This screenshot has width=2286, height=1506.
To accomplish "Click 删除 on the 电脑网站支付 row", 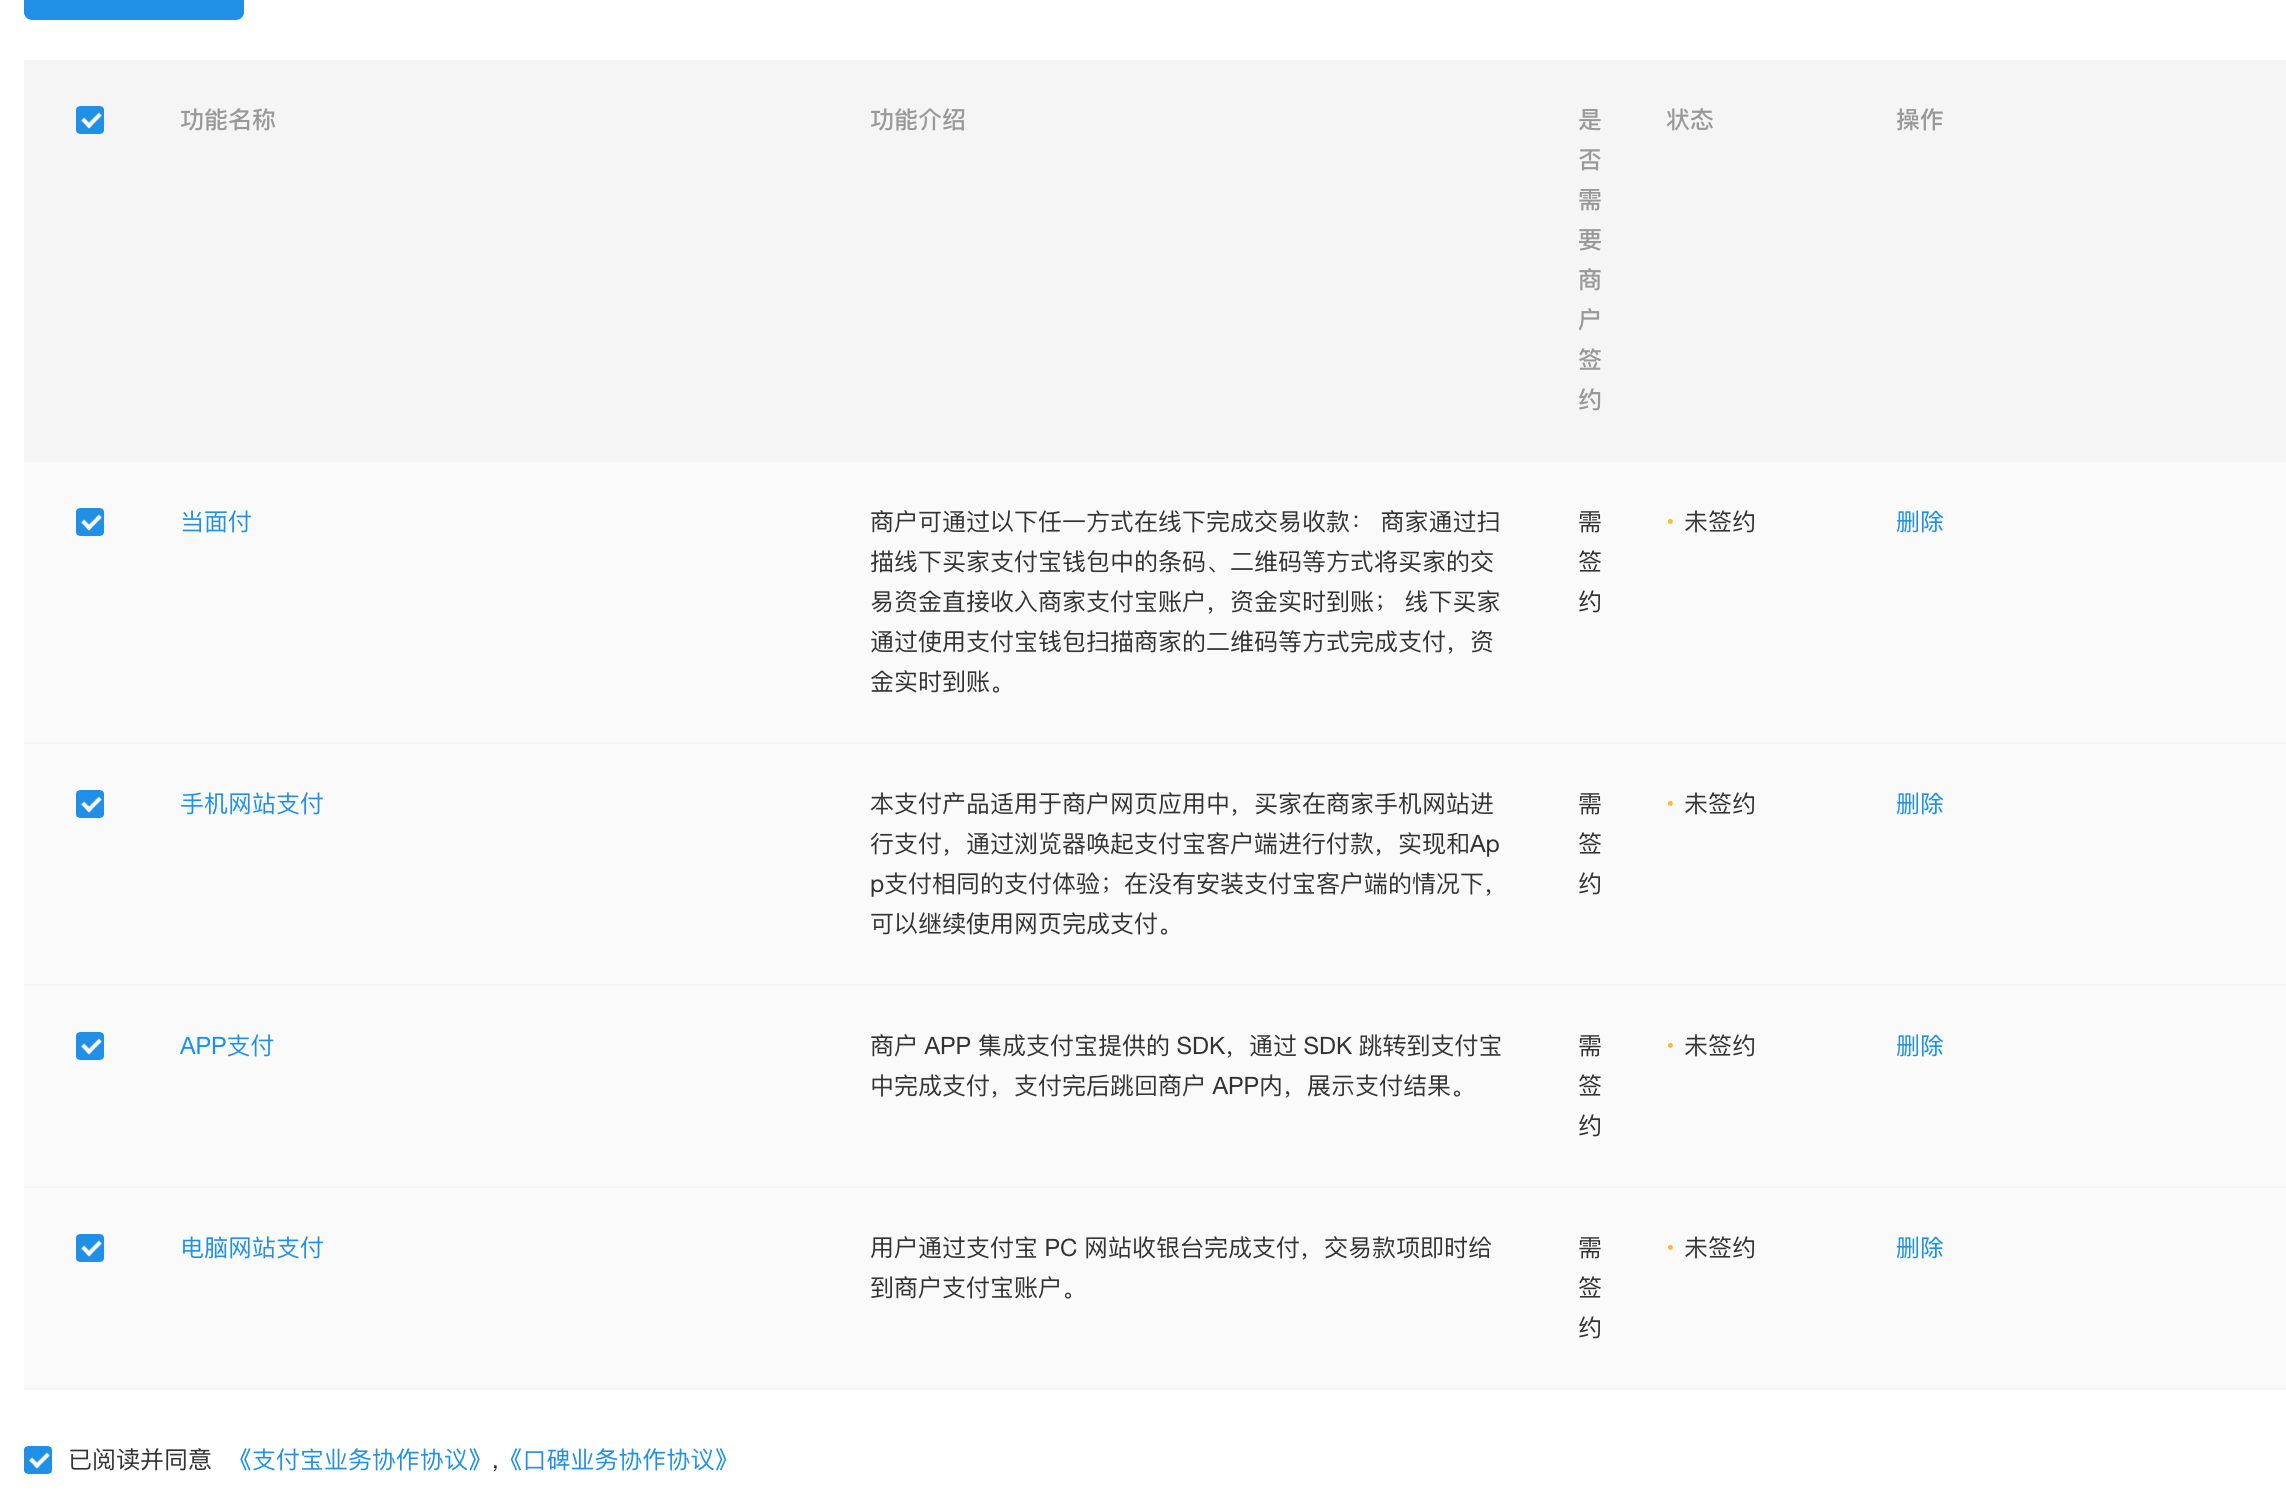I will [x=1918, y=1247].
